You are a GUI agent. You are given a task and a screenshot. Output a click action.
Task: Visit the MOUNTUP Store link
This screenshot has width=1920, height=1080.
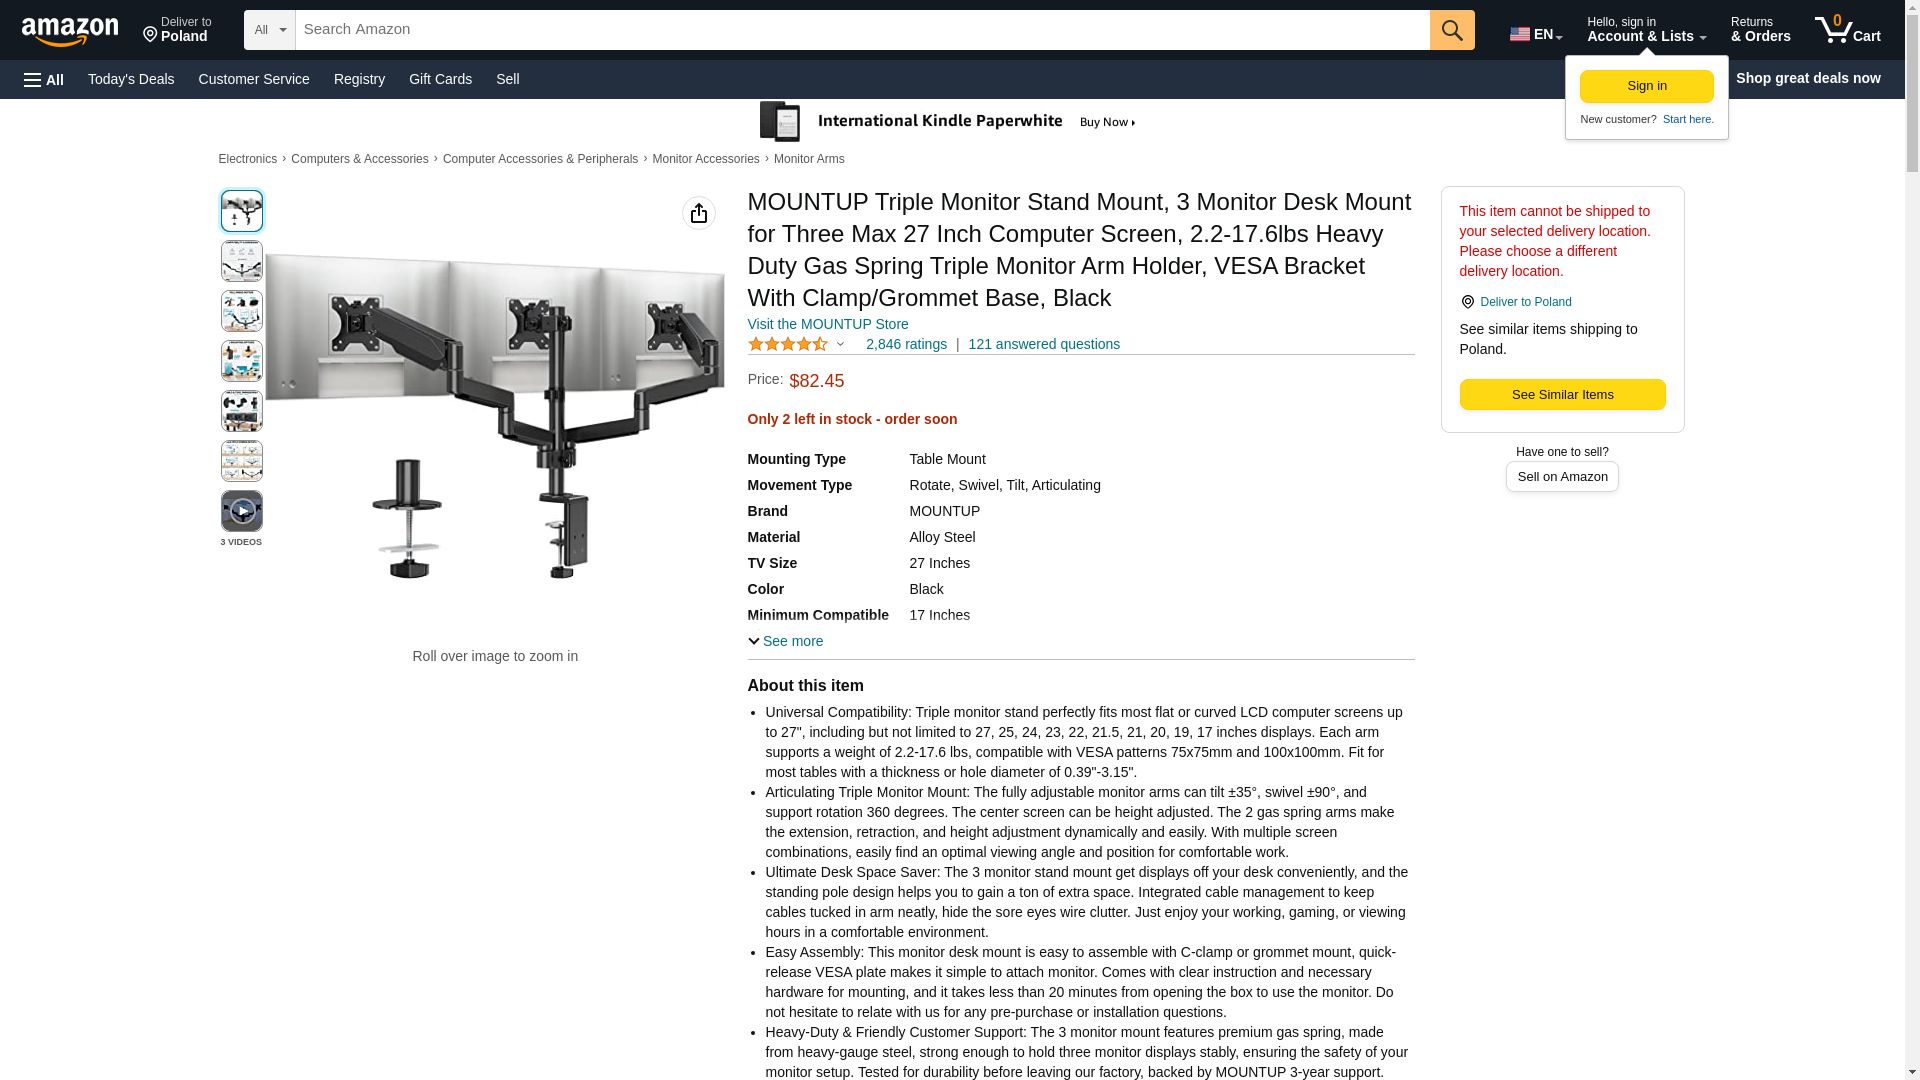[828, 324]
